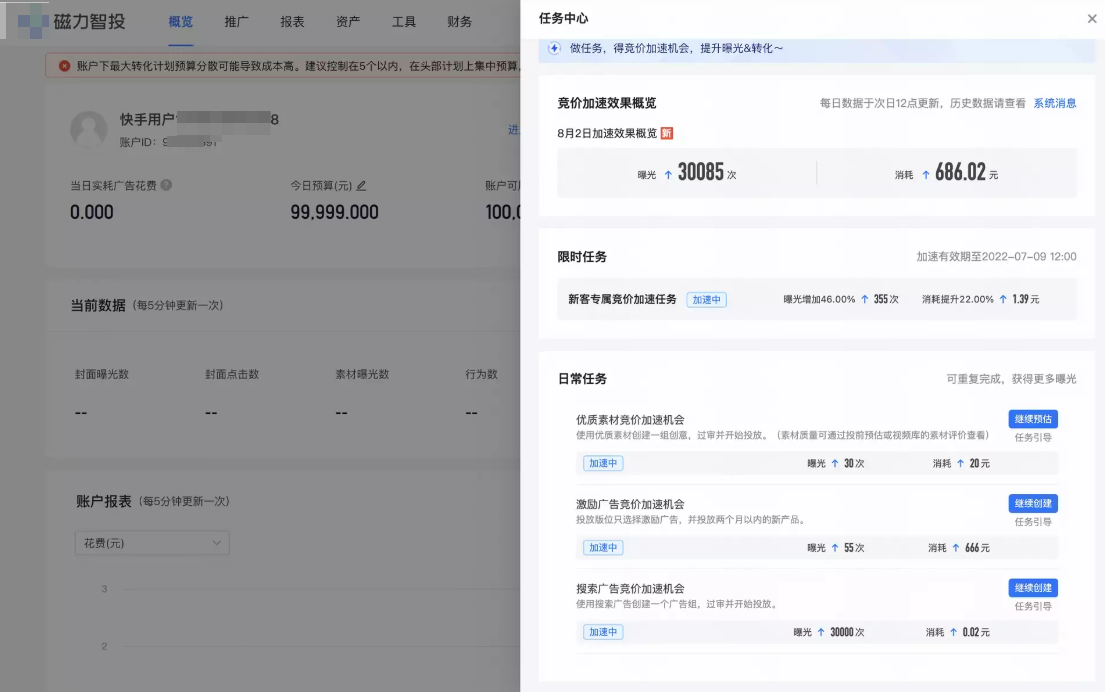Click the 加速中 badge on 新客专属竞价加速任务
Image resolution: width=1105 pixels, height=692 pixels.
tap(706, 299)
